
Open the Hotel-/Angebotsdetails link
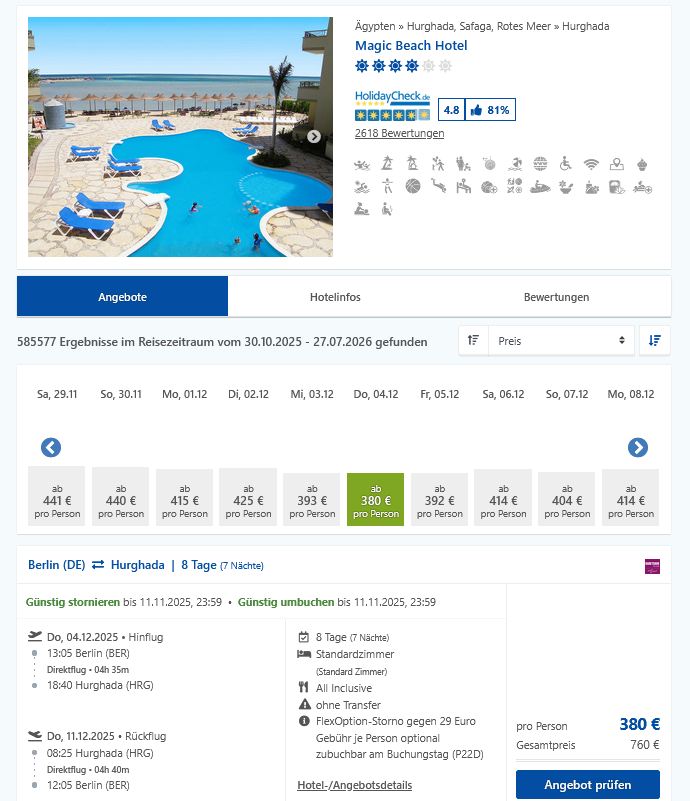tap(354, 785)
